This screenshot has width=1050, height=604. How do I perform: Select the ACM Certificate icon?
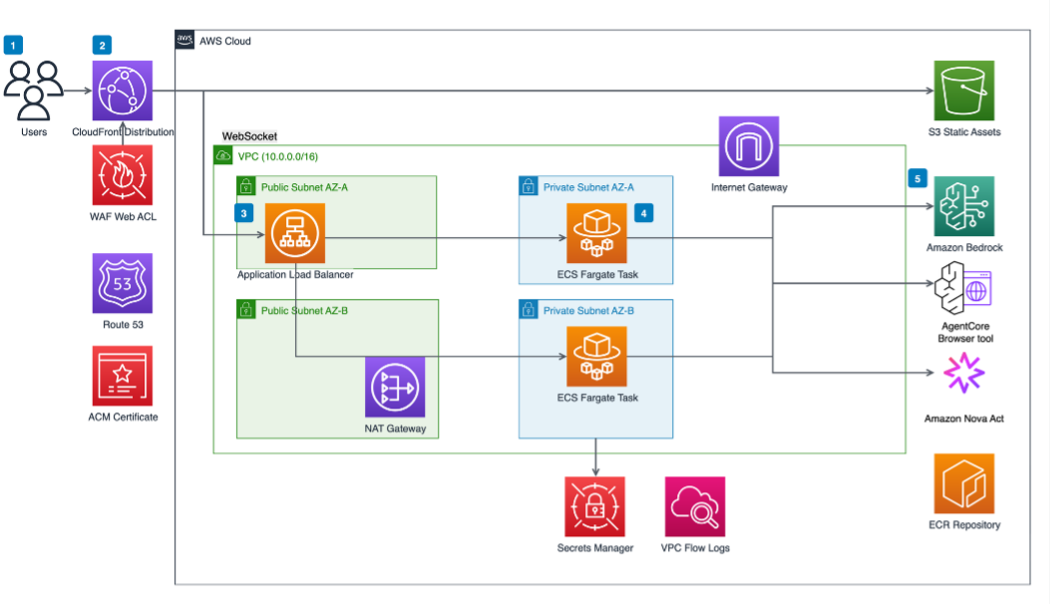point(121,376)
